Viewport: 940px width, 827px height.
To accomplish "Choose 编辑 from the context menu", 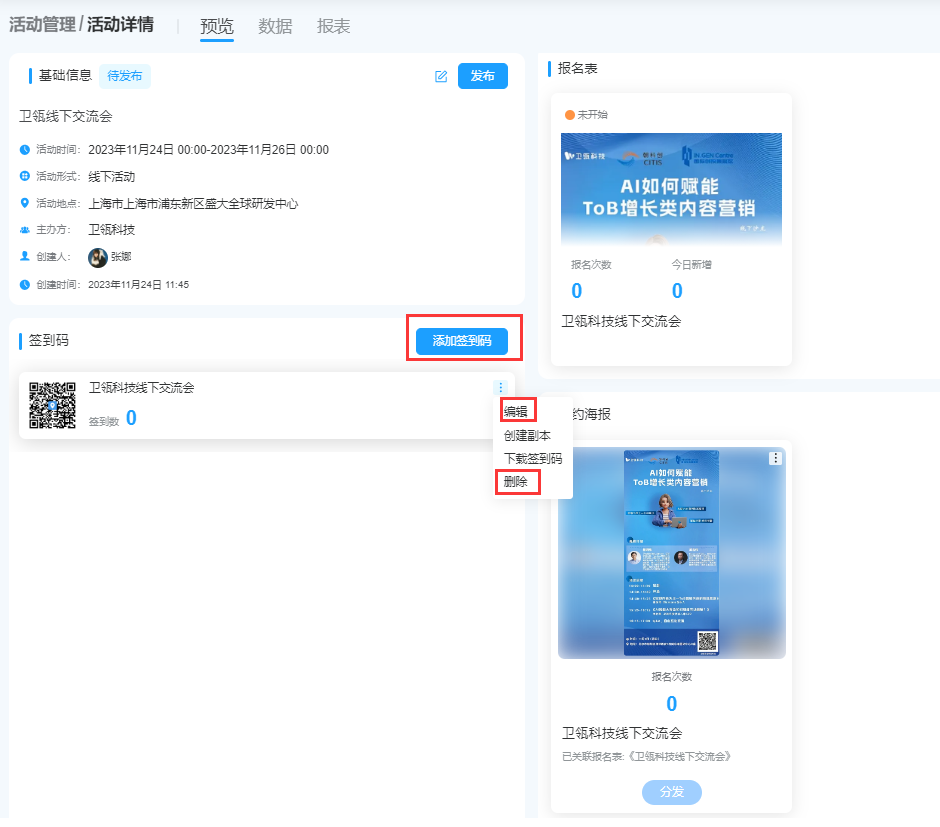I will (516, 411).
